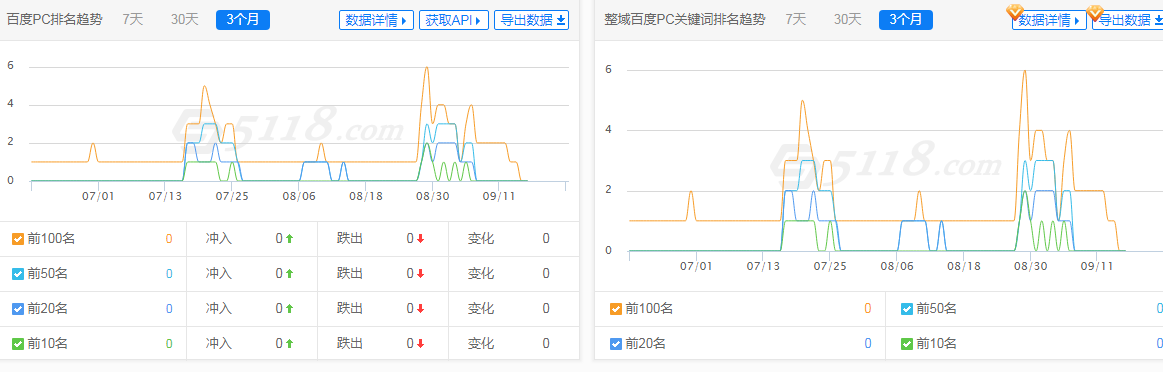Click the red down arrow in 前100名 row
Screen dimensions: 1163x372
click(x=421, y=239)
